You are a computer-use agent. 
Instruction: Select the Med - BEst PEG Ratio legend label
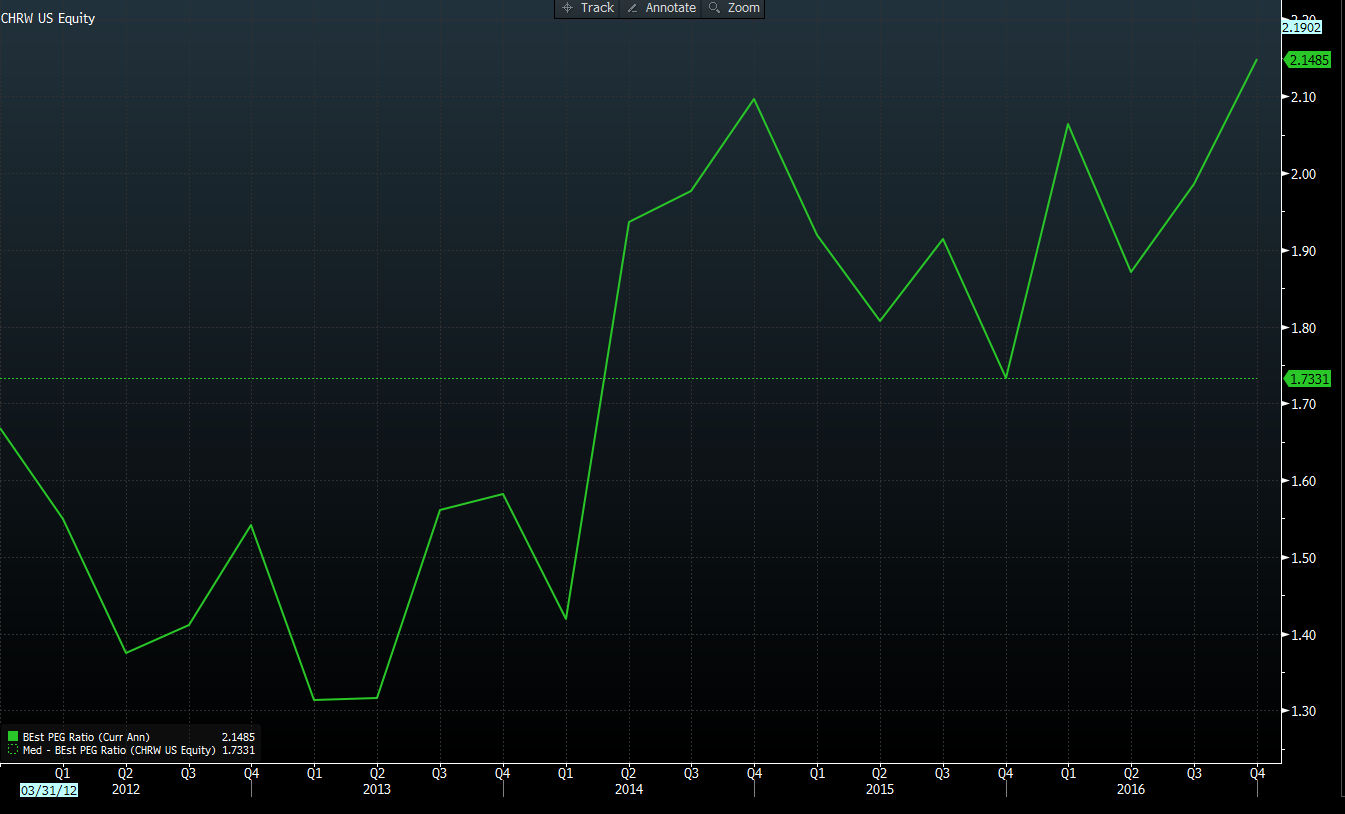tap(119, 749)
